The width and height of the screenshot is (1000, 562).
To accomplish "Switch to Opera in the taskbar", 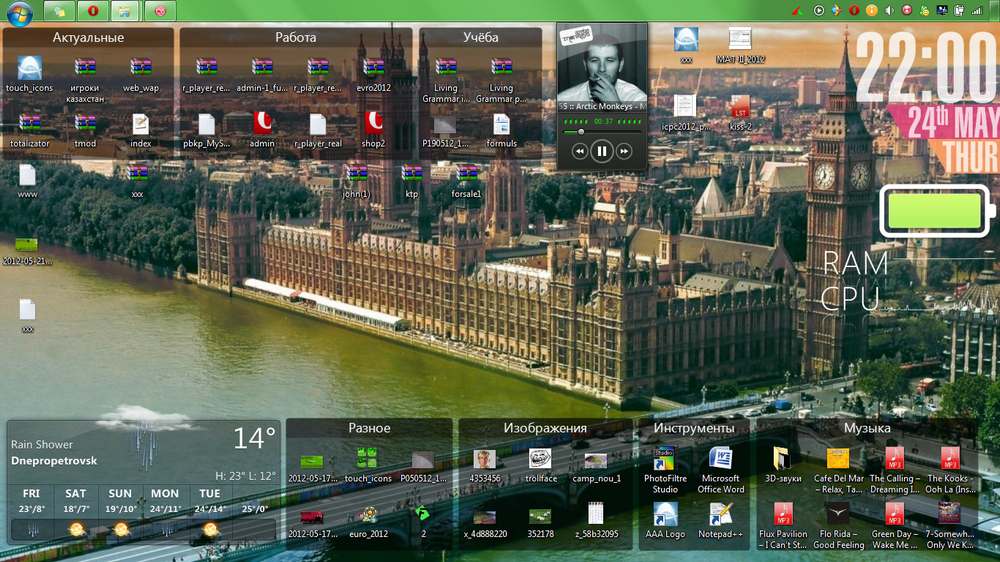I will coord(92,11).
